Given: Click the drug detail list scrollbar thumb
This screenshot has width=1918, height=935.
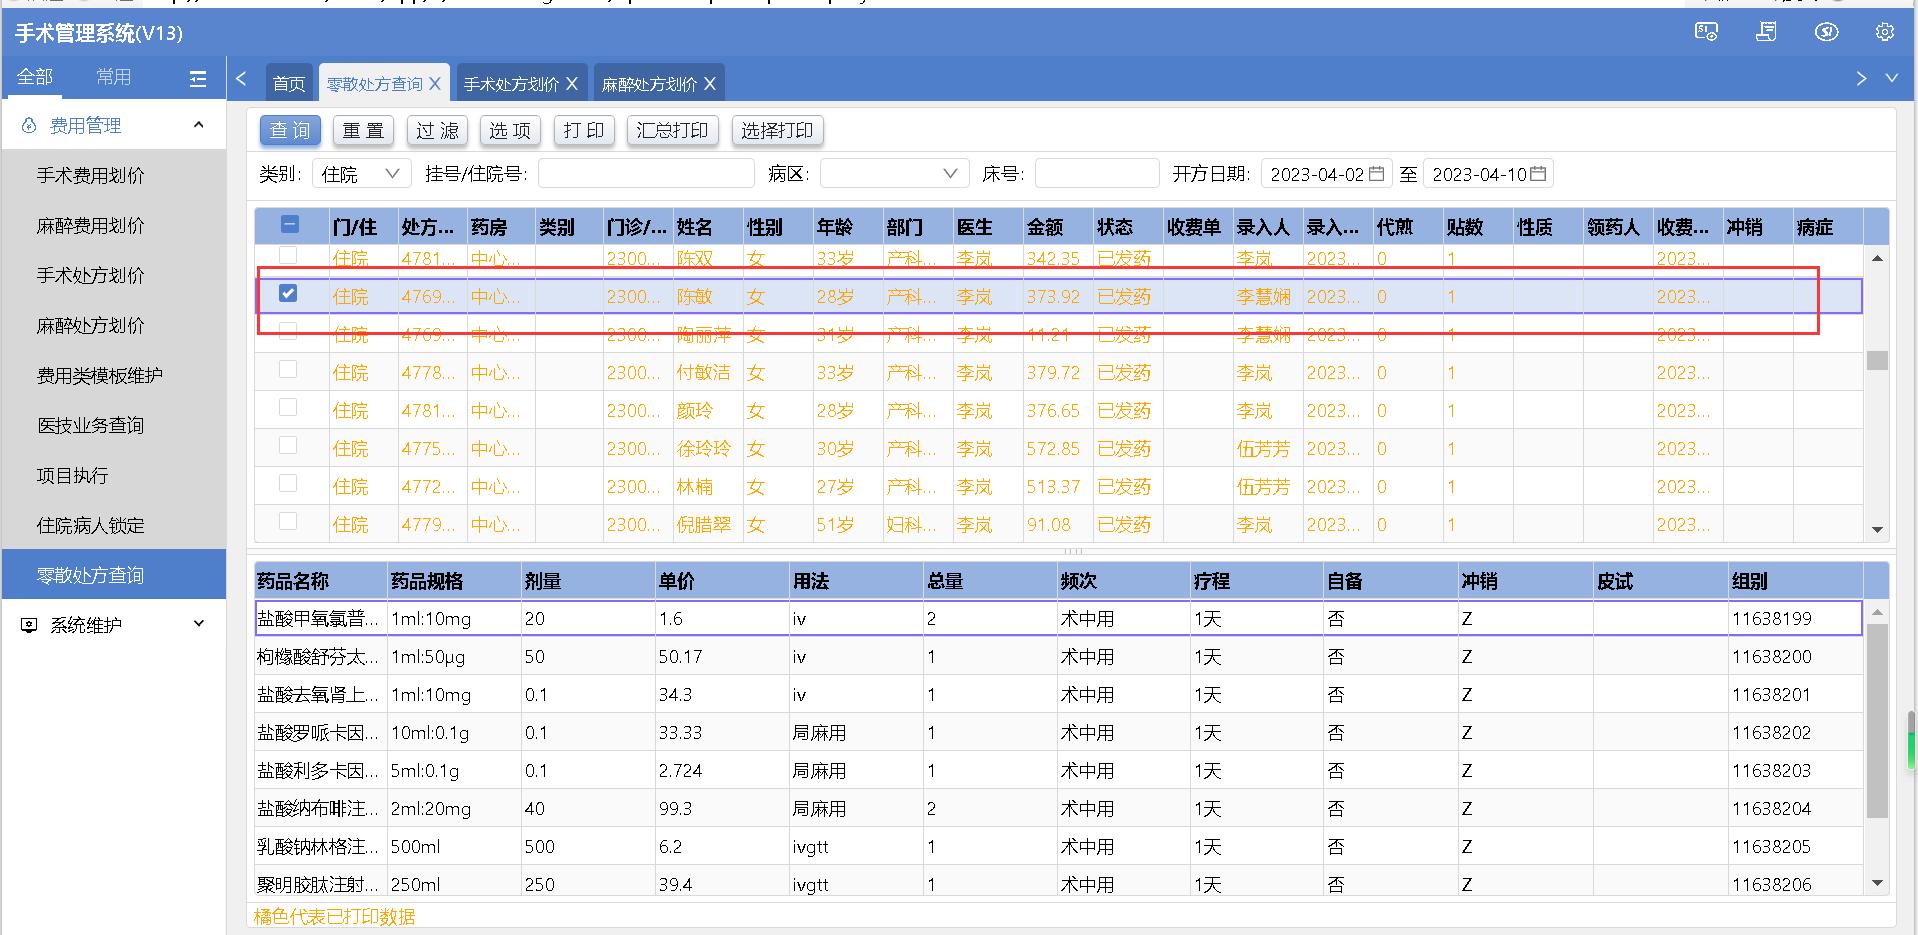Looking at the screenshot, I should [x=1877, y=720].
